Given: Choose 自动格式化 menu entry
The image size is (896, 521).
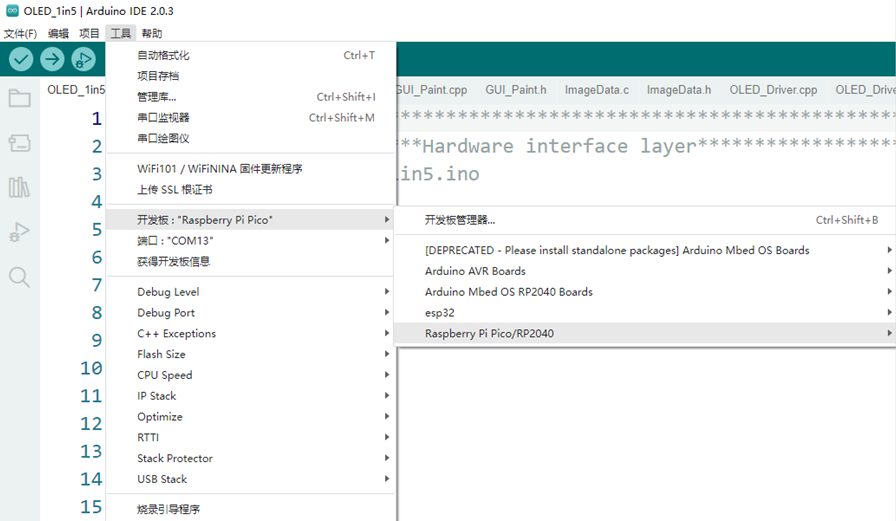Looking at the screenshot, I should click(x=163, y=55).
